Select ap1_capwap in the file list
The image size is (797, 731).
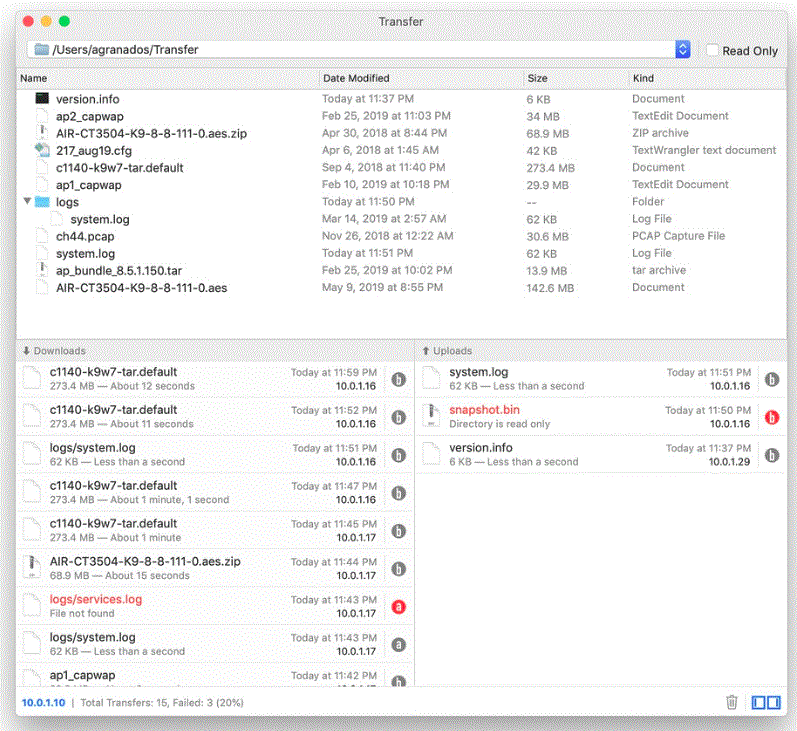[x=88, y=185]
